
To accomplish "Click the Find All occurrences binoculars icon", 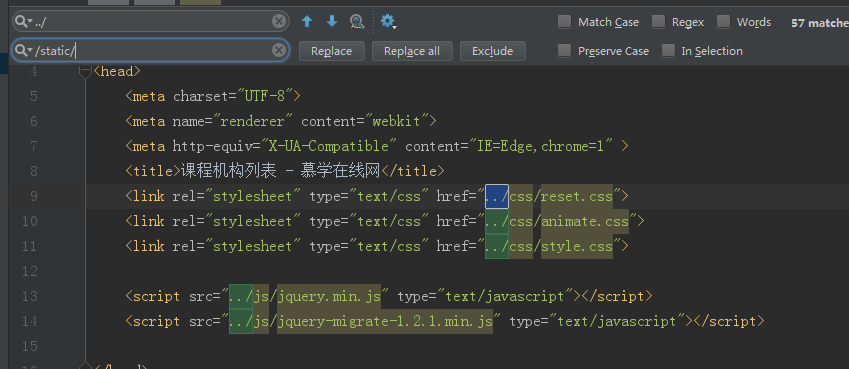I will (357, 22).
